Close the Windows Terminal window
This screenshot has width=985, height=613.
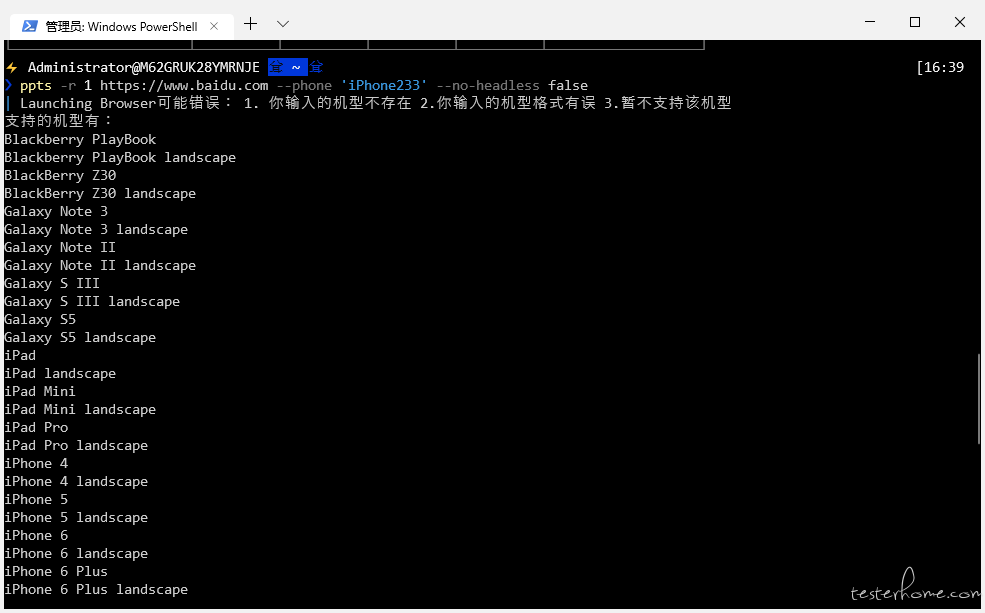(960, 22)
